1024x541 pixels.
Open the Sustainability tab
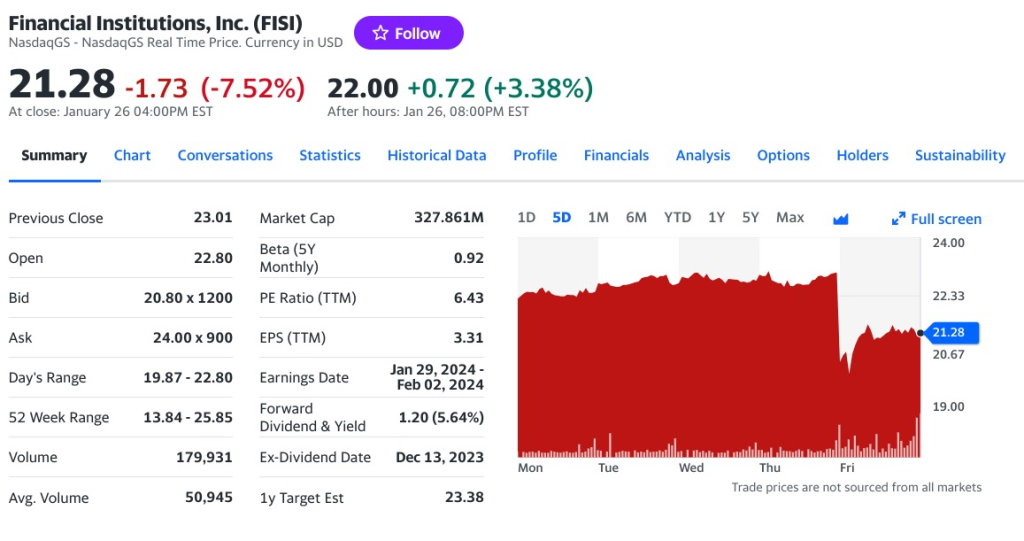(x=960, y=156)
